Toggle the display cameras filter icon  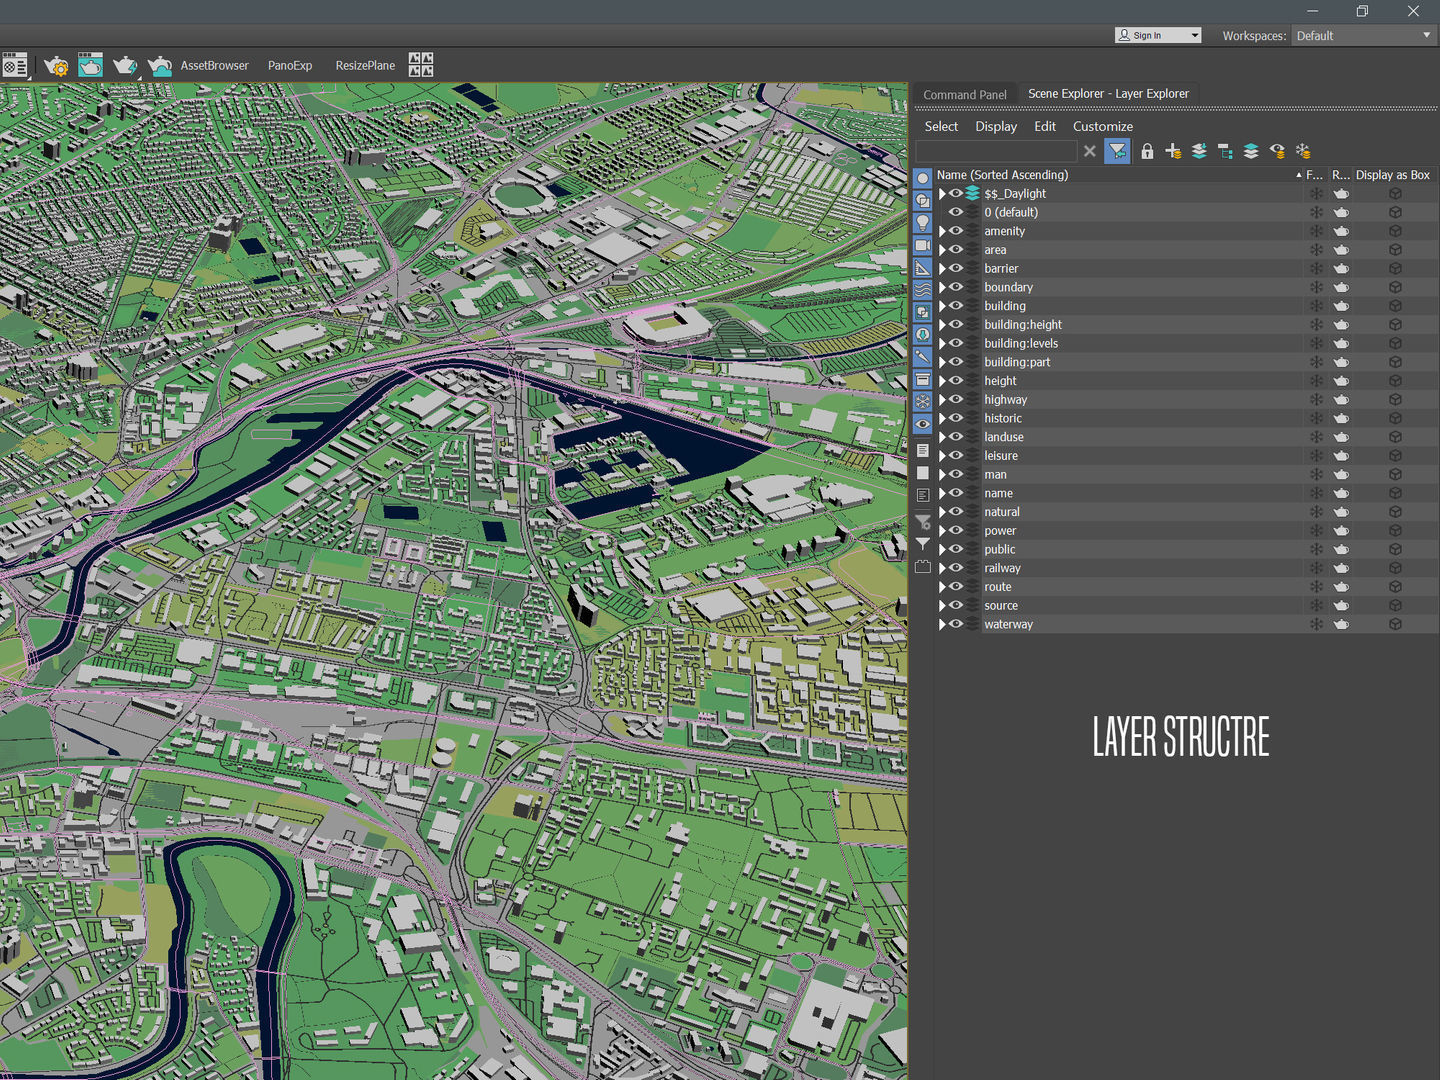(923, 245)
